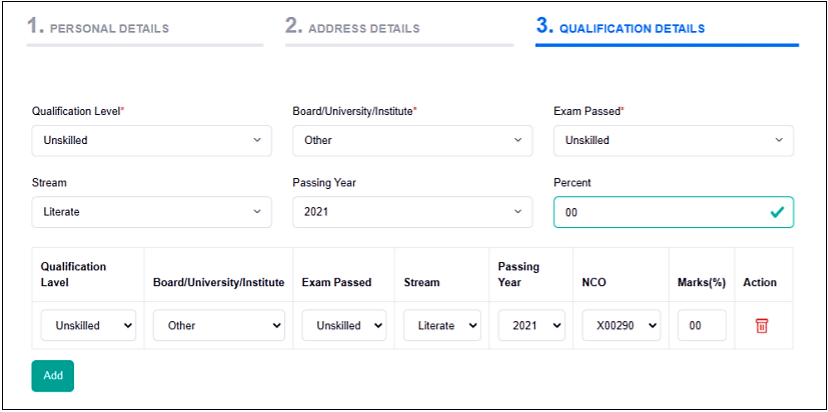Click the Percent input field
Viewport: 828px width, 412px height.
tap(660, 212)
